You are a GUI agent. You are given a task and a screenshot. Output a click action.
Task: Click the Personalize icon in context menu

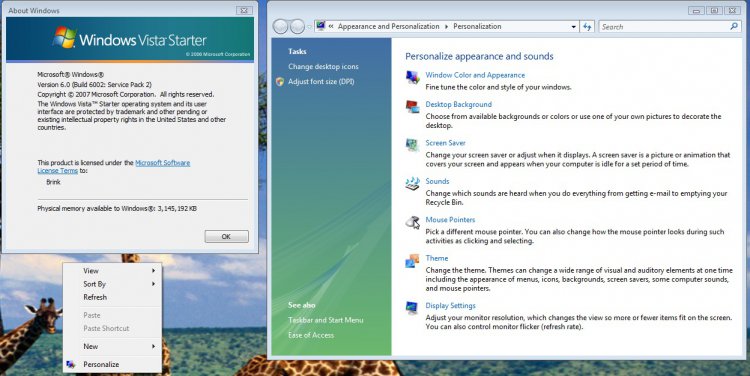(x=71, y=365)
